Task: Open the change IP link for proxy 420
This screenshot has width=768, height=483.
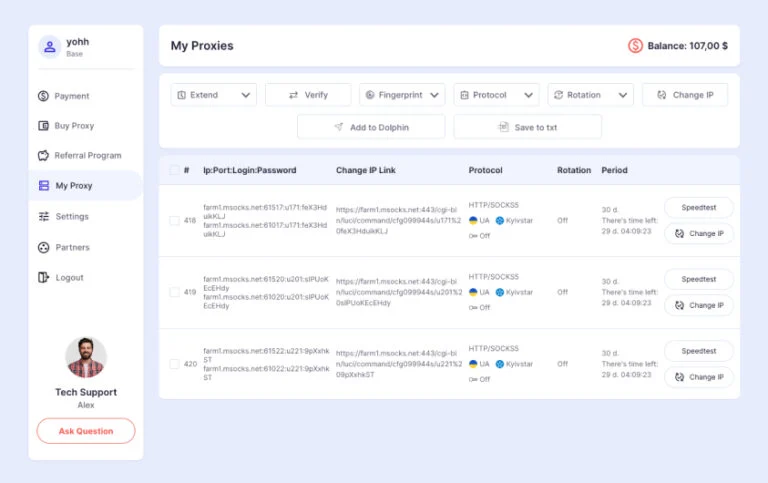Action: coord(399,364)
